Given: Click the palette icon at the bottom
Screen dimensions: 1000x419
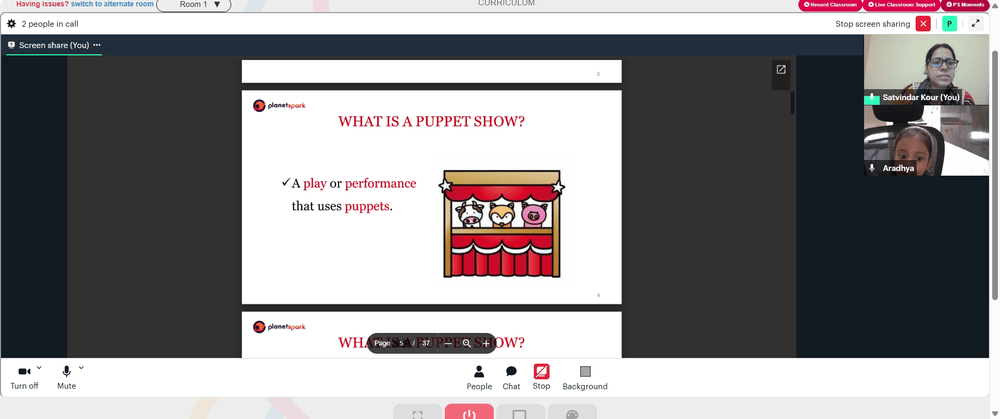Looking at the screenshot, I should coord(572,412).
